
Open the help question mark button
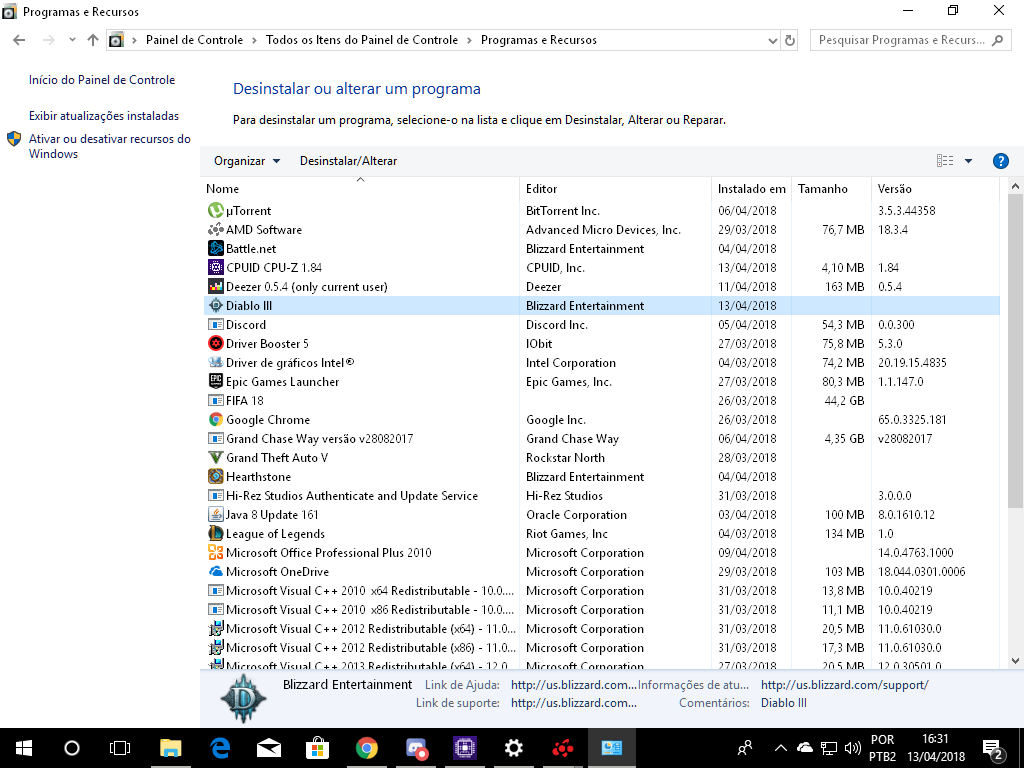(1000, 161)
